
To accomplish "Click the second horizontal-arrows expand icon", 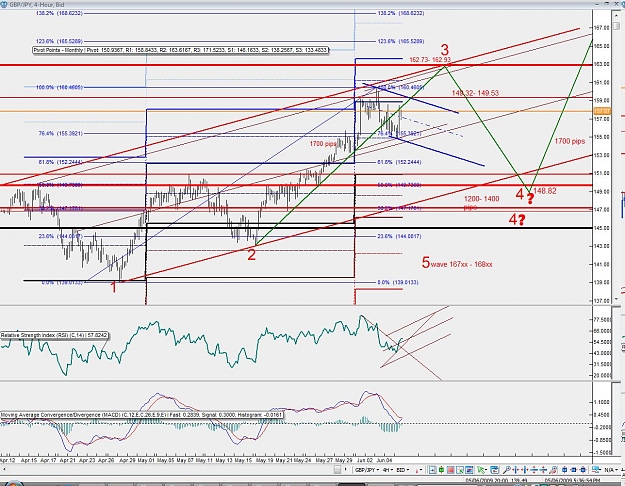I will [x=525, y=470].
